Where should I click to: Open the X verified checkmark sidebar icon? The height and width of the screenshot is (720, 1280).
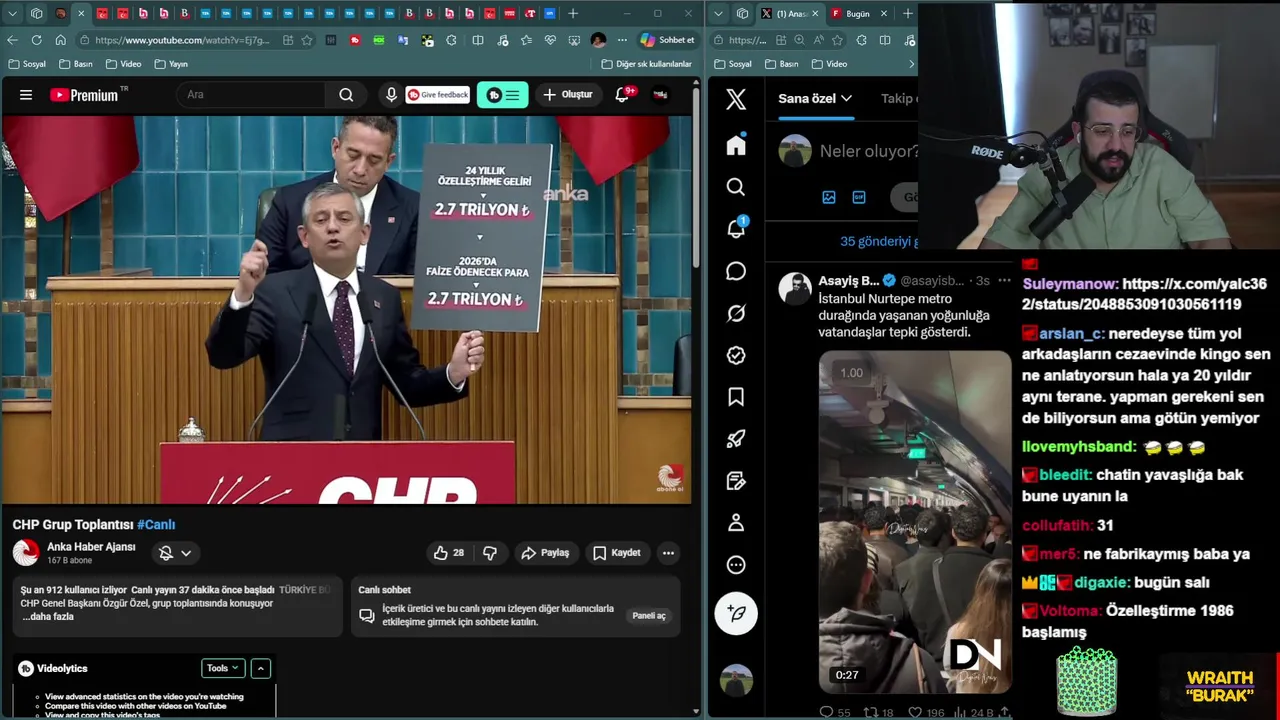pos(736,355)
